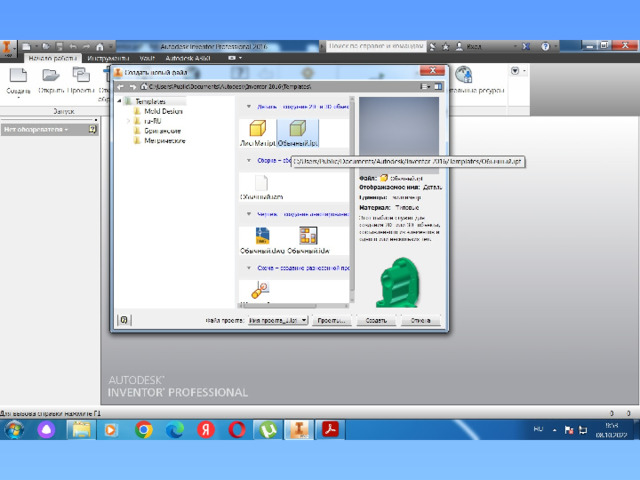Select the Лист.Металл sheet metal template
This screenshot has width=640, height=480.
(257, 130)
